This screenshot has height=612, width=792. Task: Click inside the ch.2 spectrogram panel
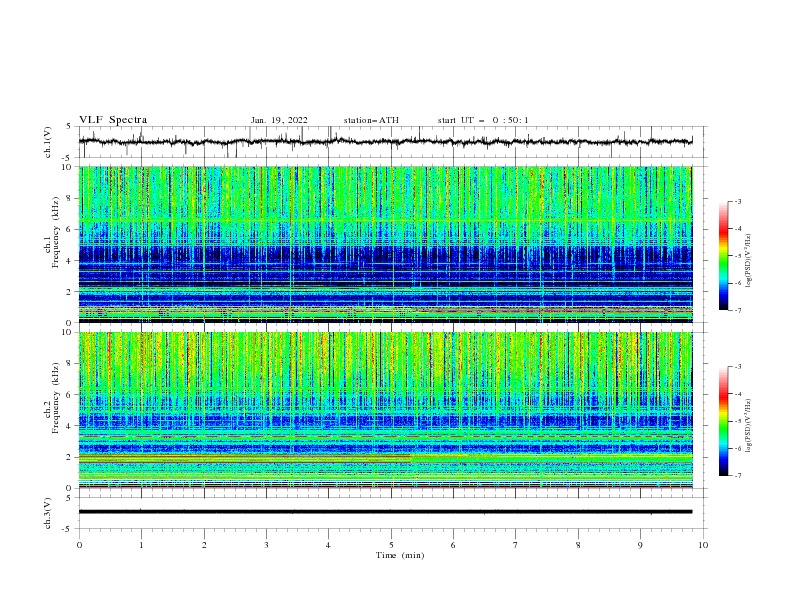coord(385,410)
